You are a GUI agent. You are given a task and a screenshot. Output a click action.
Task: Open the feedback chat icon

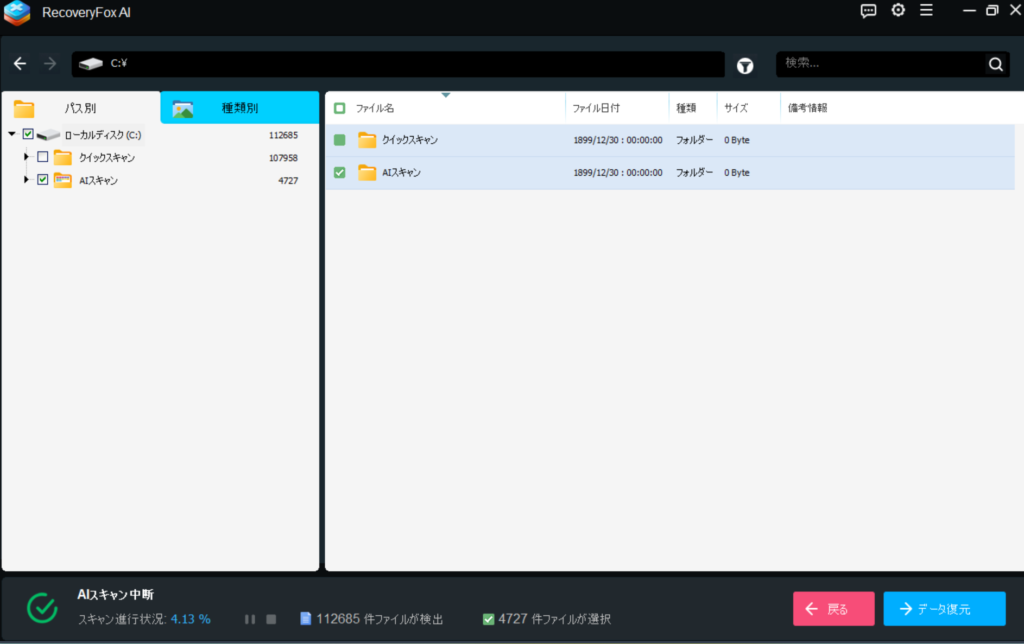coord(868,11)
